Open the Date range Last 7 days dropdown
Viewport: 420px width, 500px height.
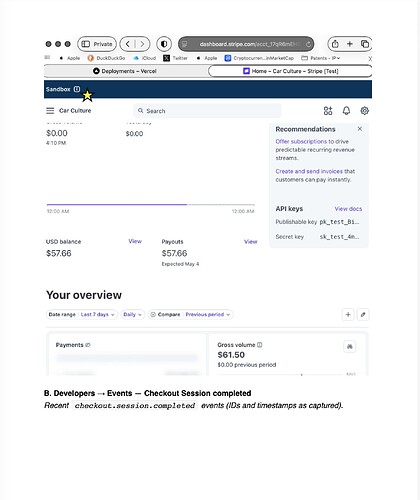82,314
